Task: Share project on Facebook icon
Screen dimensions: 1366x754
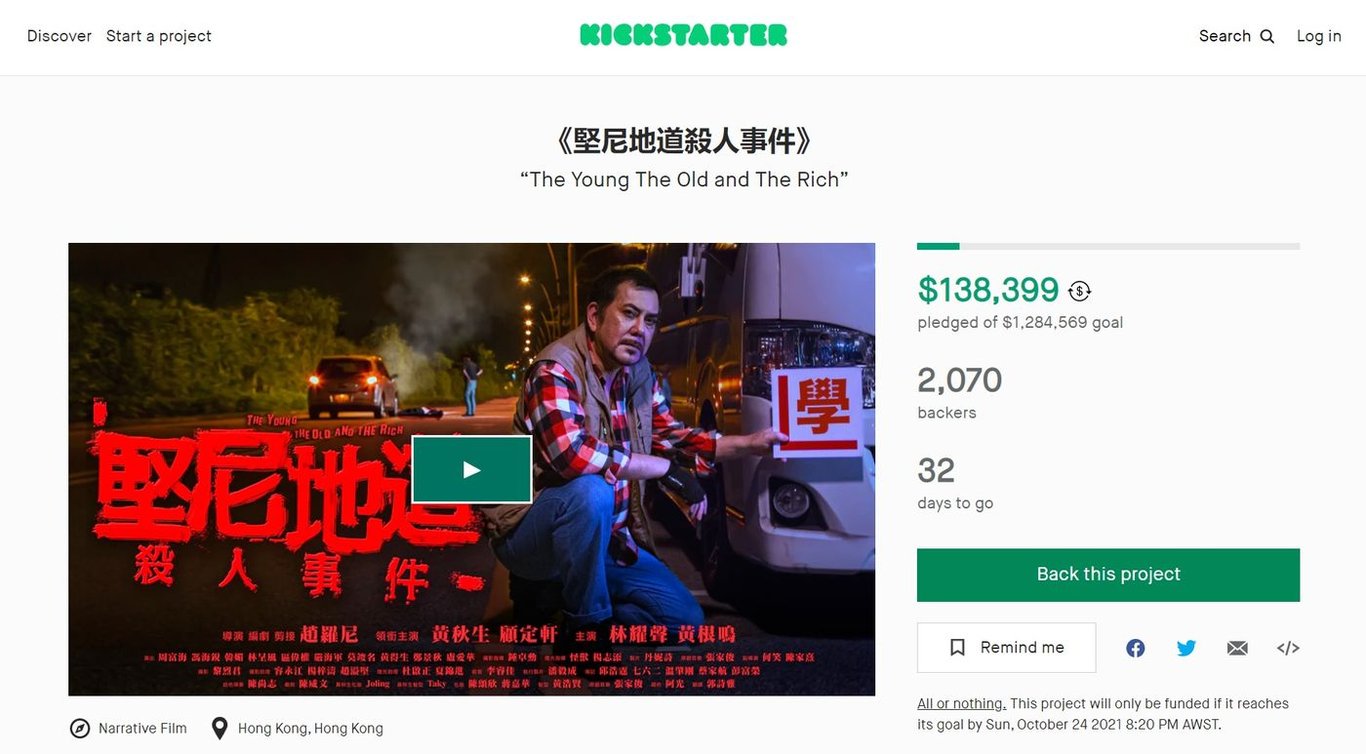Action: [x=1135, y=648]
